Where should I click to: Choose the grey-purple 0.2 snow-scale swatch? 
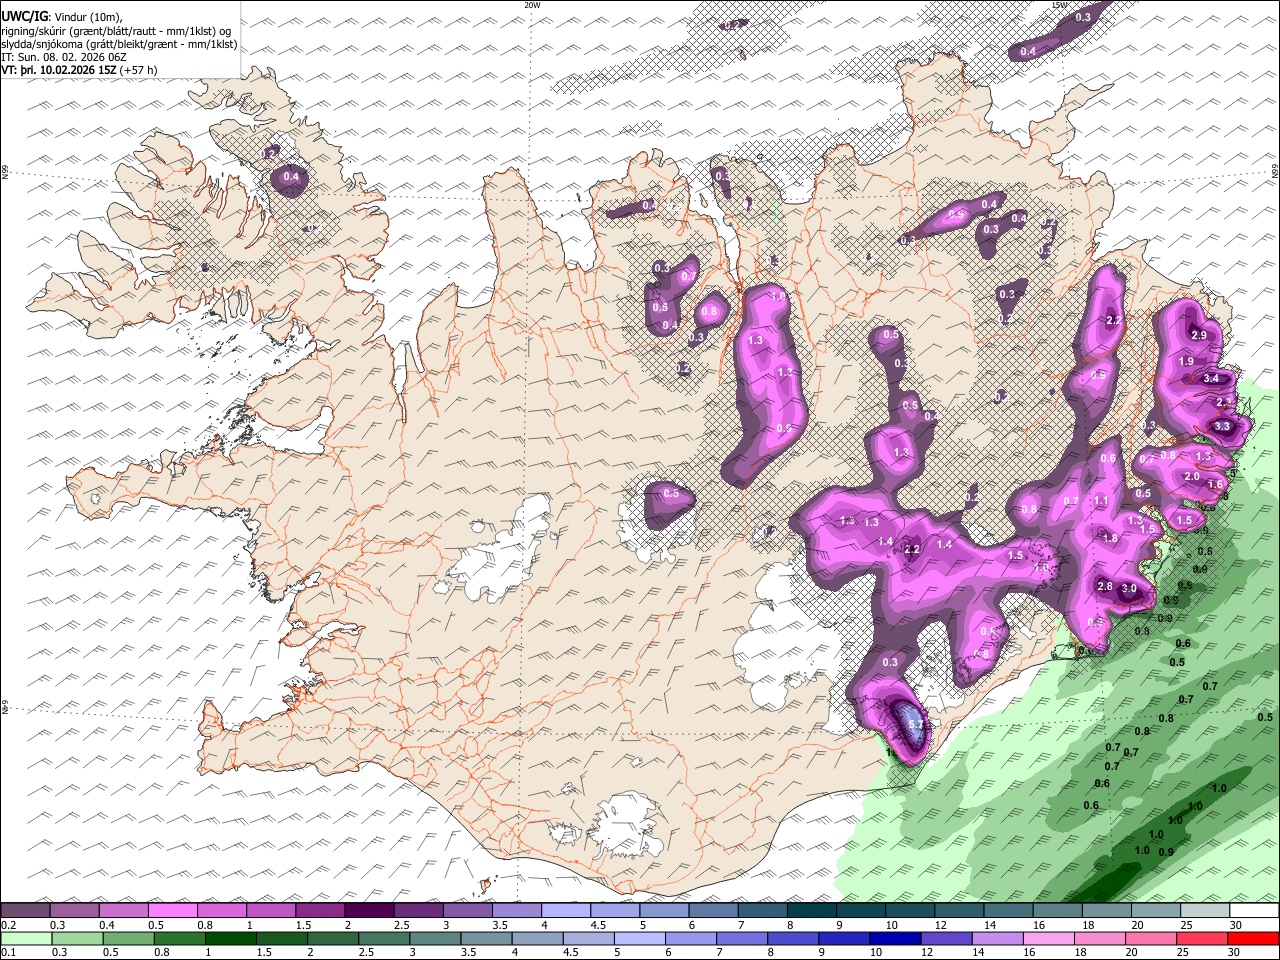25,911
